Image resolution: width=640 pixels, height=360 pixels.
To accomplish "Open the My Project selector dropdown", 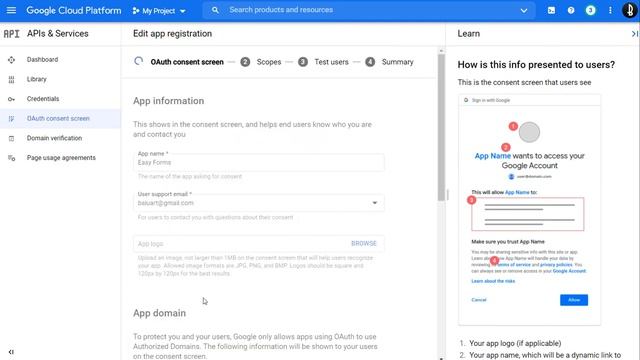I will point(159,11).
